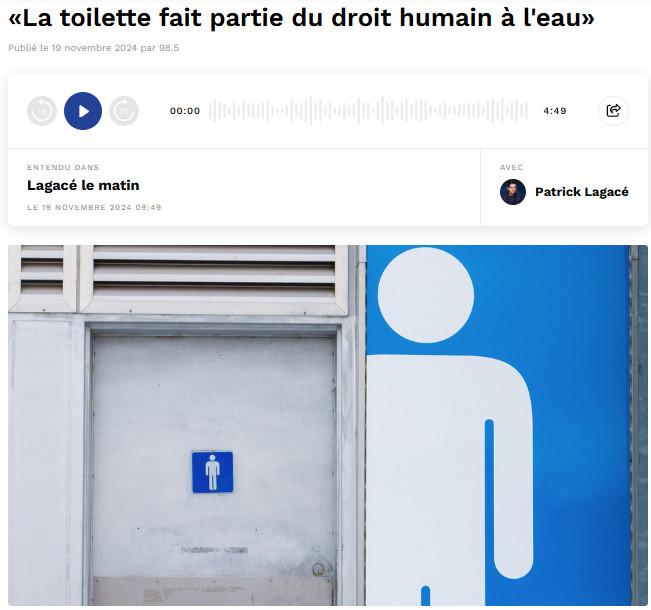The width and height of the screenshot is (651, 610).
Task: Click Patrick Lagacé's avatar photo
Action: click(513, 192)
